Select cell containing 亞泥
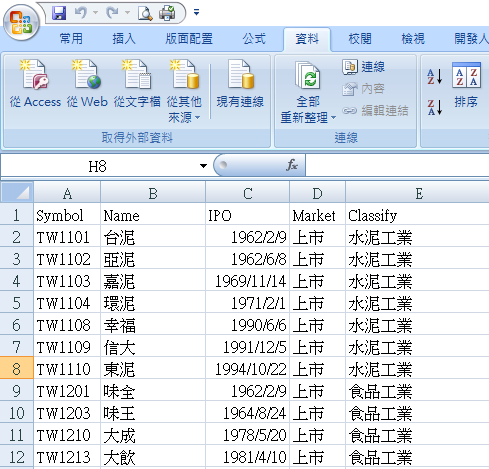 (153, 259)
